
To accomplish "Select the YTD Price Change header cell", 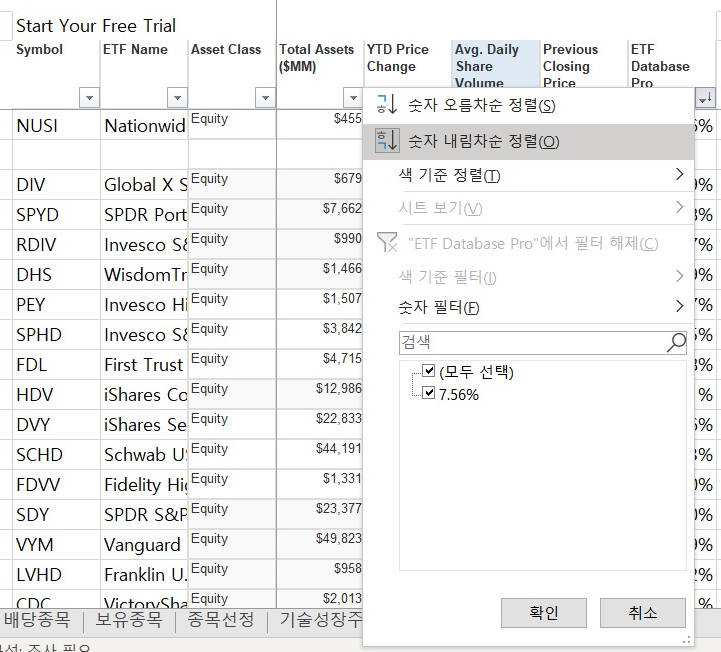I will pos(407,64).
